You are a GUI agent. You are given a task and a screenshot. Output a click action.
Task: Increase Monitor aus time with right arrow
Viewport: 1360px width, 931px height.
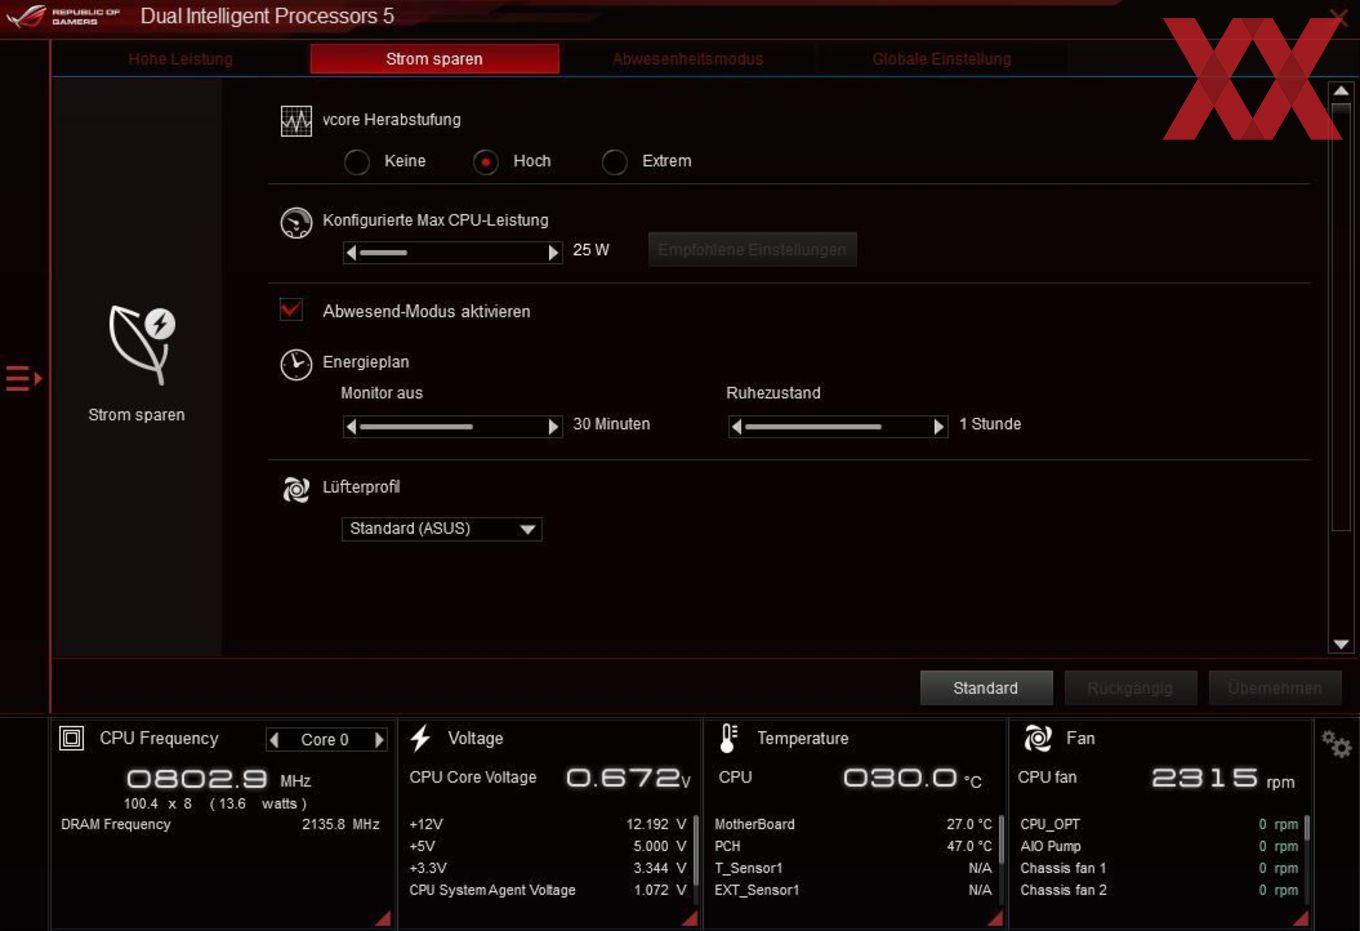click(x=554, y=427)
